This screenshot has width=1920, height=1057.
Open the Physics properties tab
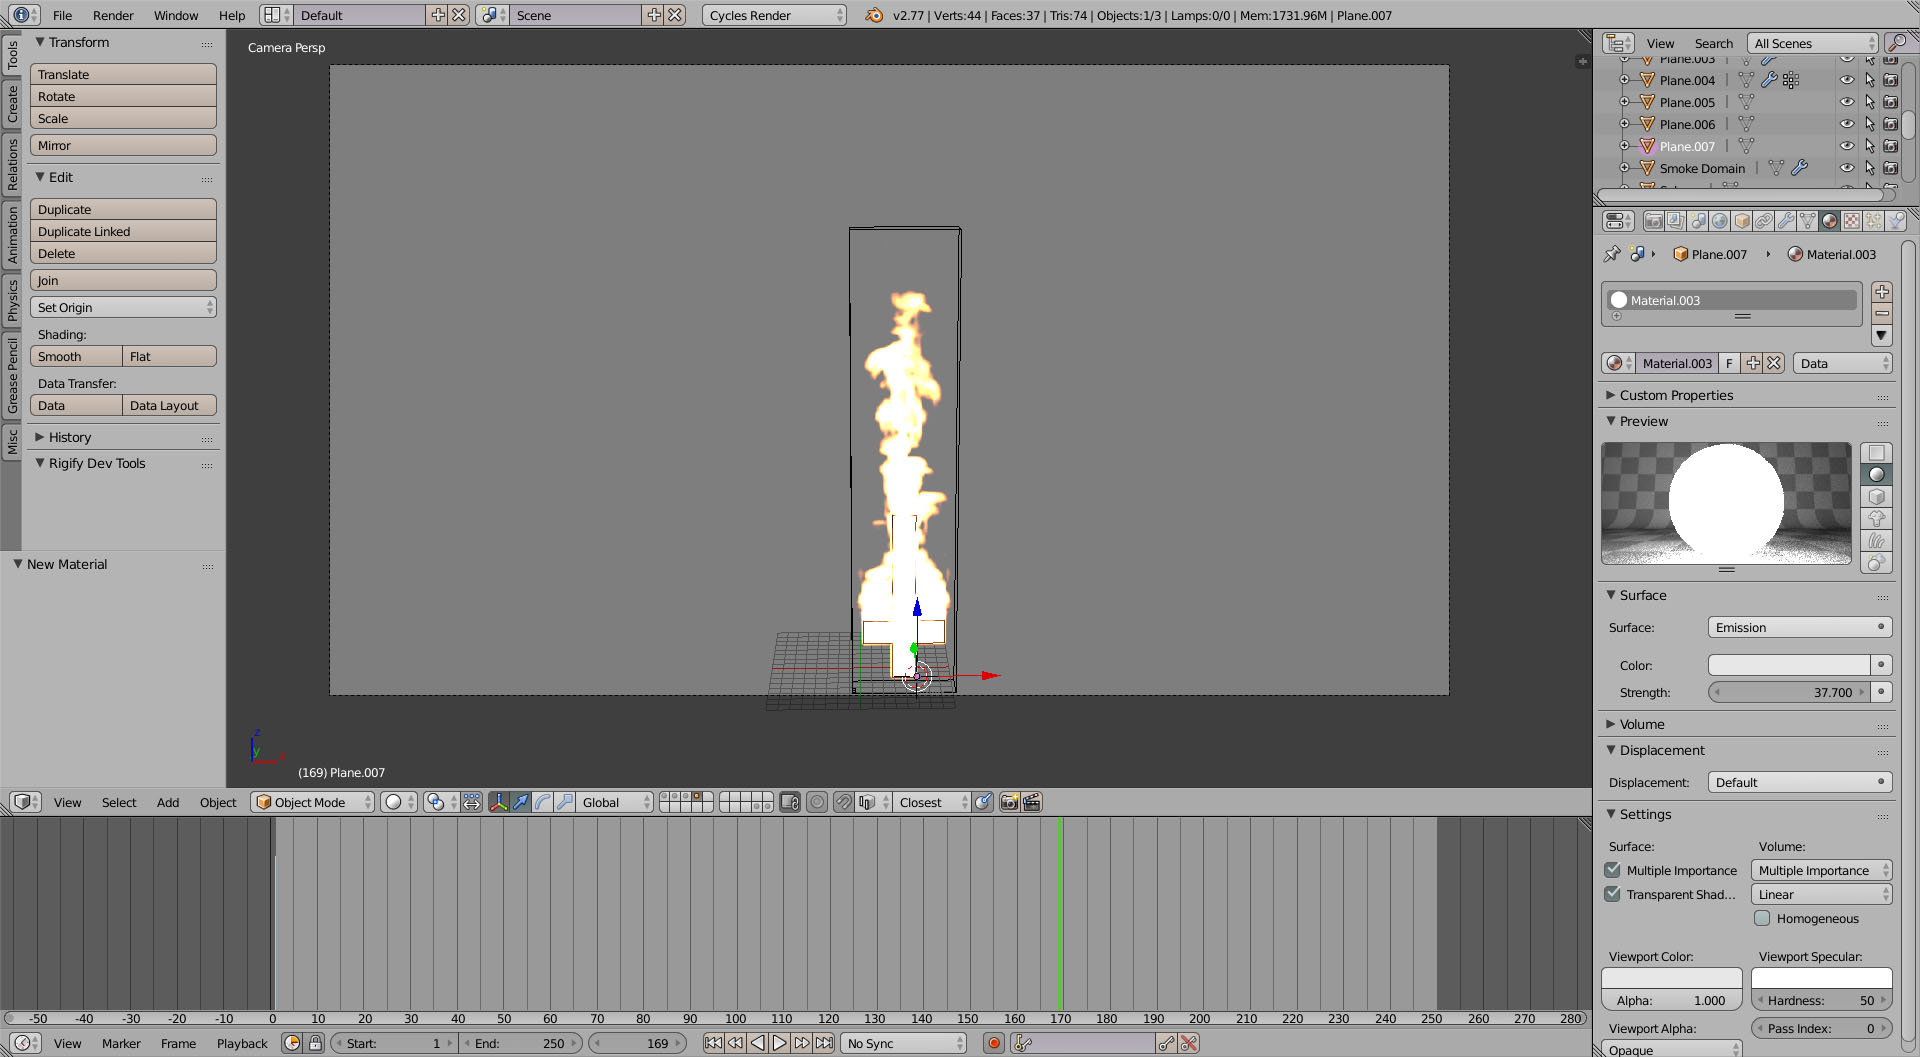pyautogui.click(x=1896, y=221)
